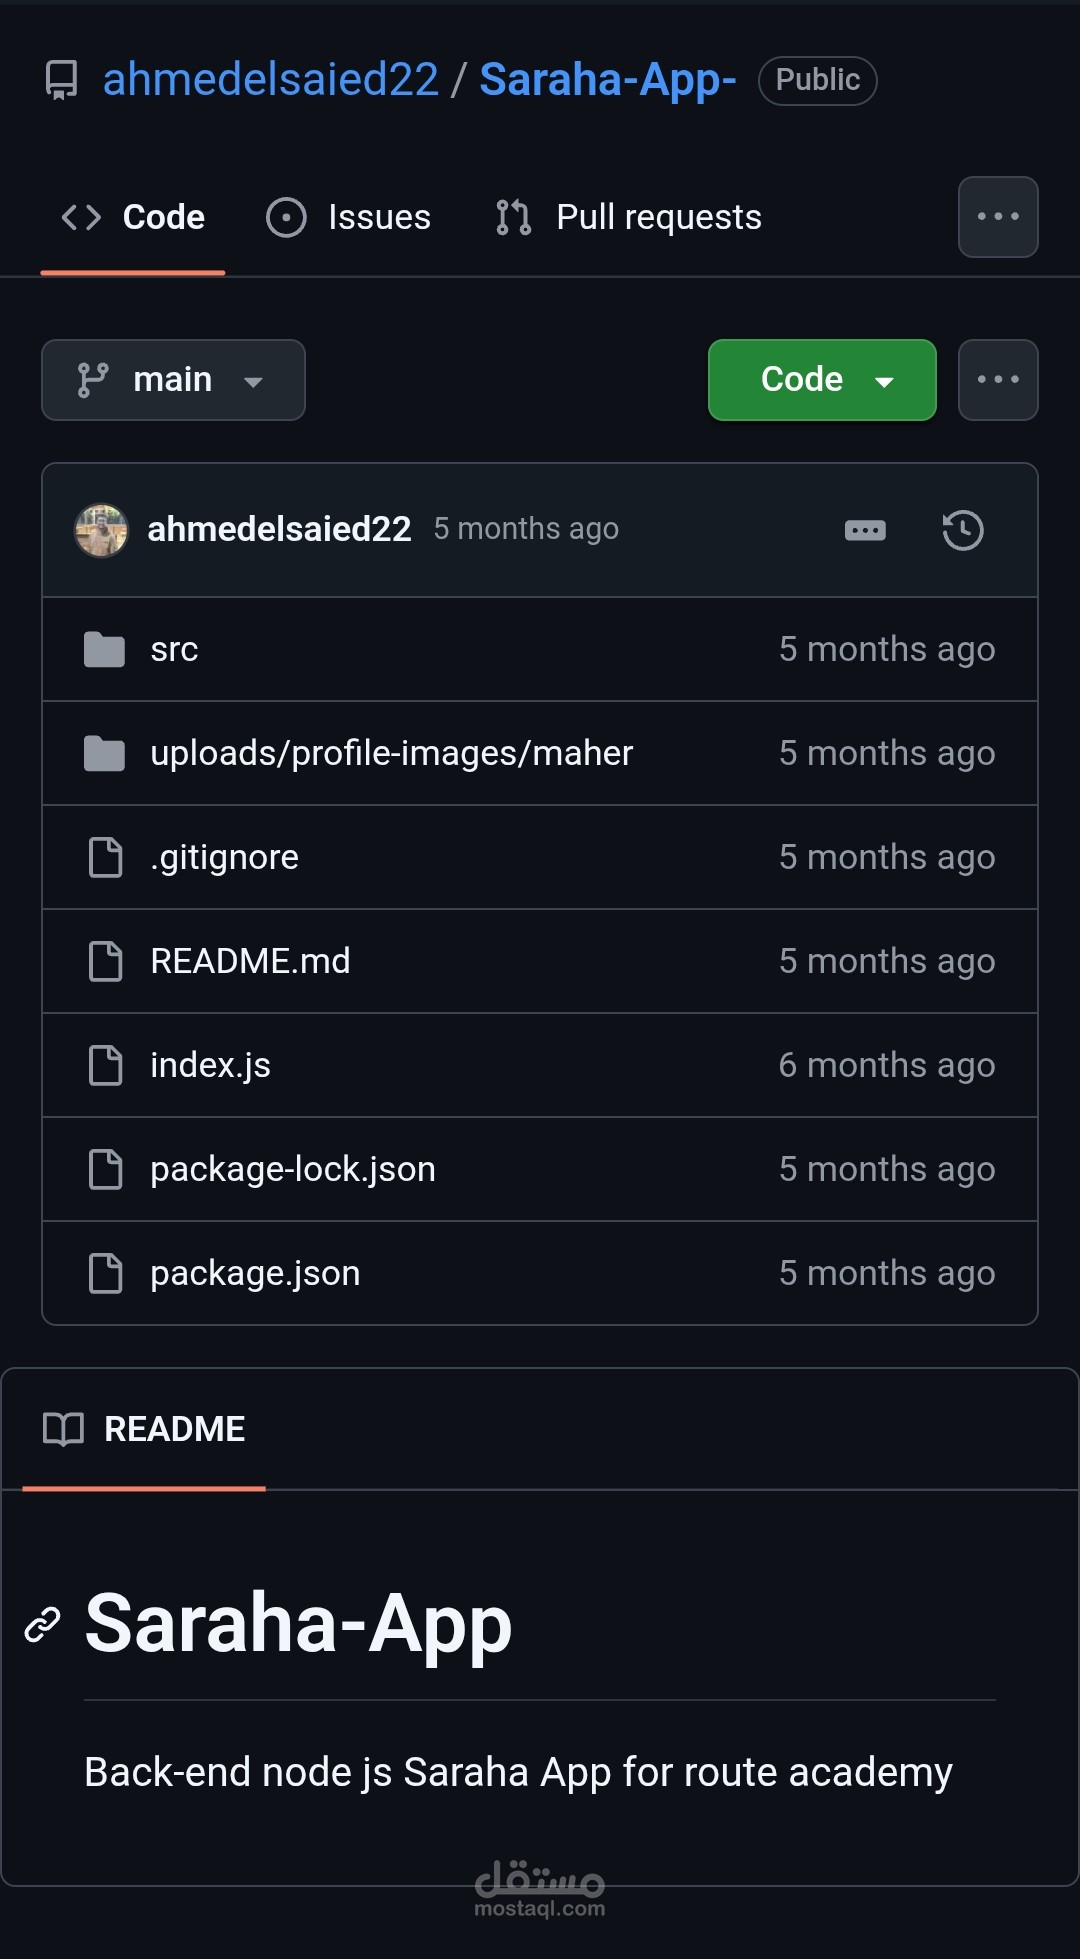
Task: Open the commit history clock icon
Action: [962, 530]
